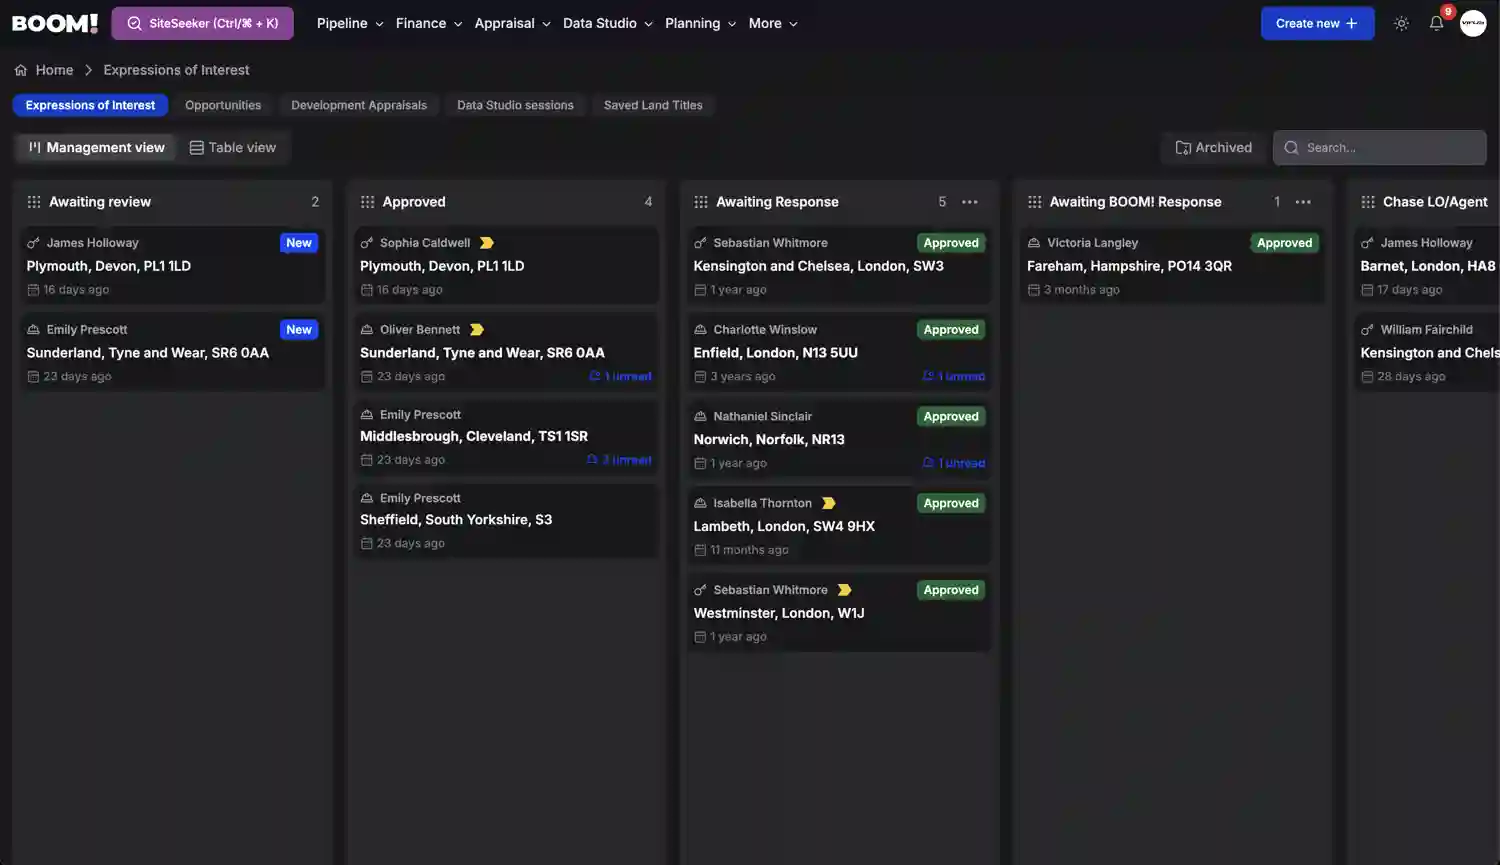Click the New badge on Emily Prescott's Sunderland card
Viewport: 1500px width, 865px height.
pos(299,329)
